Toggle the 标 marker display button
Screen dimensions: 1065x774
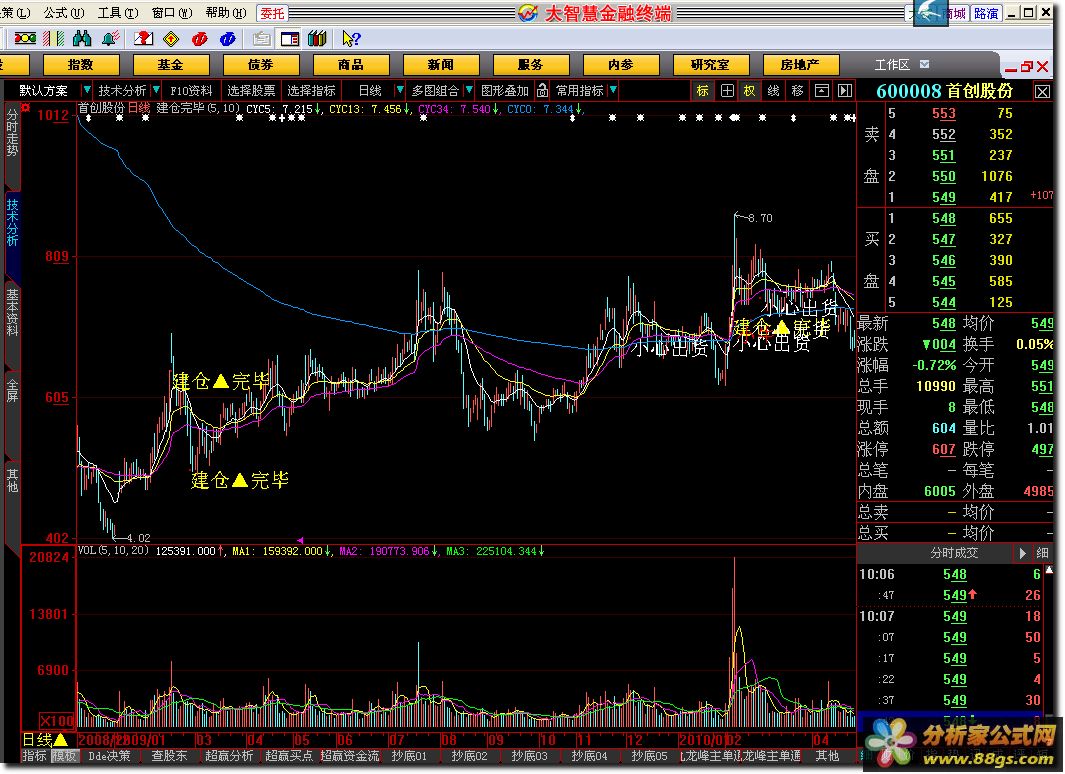coord(702,90)
